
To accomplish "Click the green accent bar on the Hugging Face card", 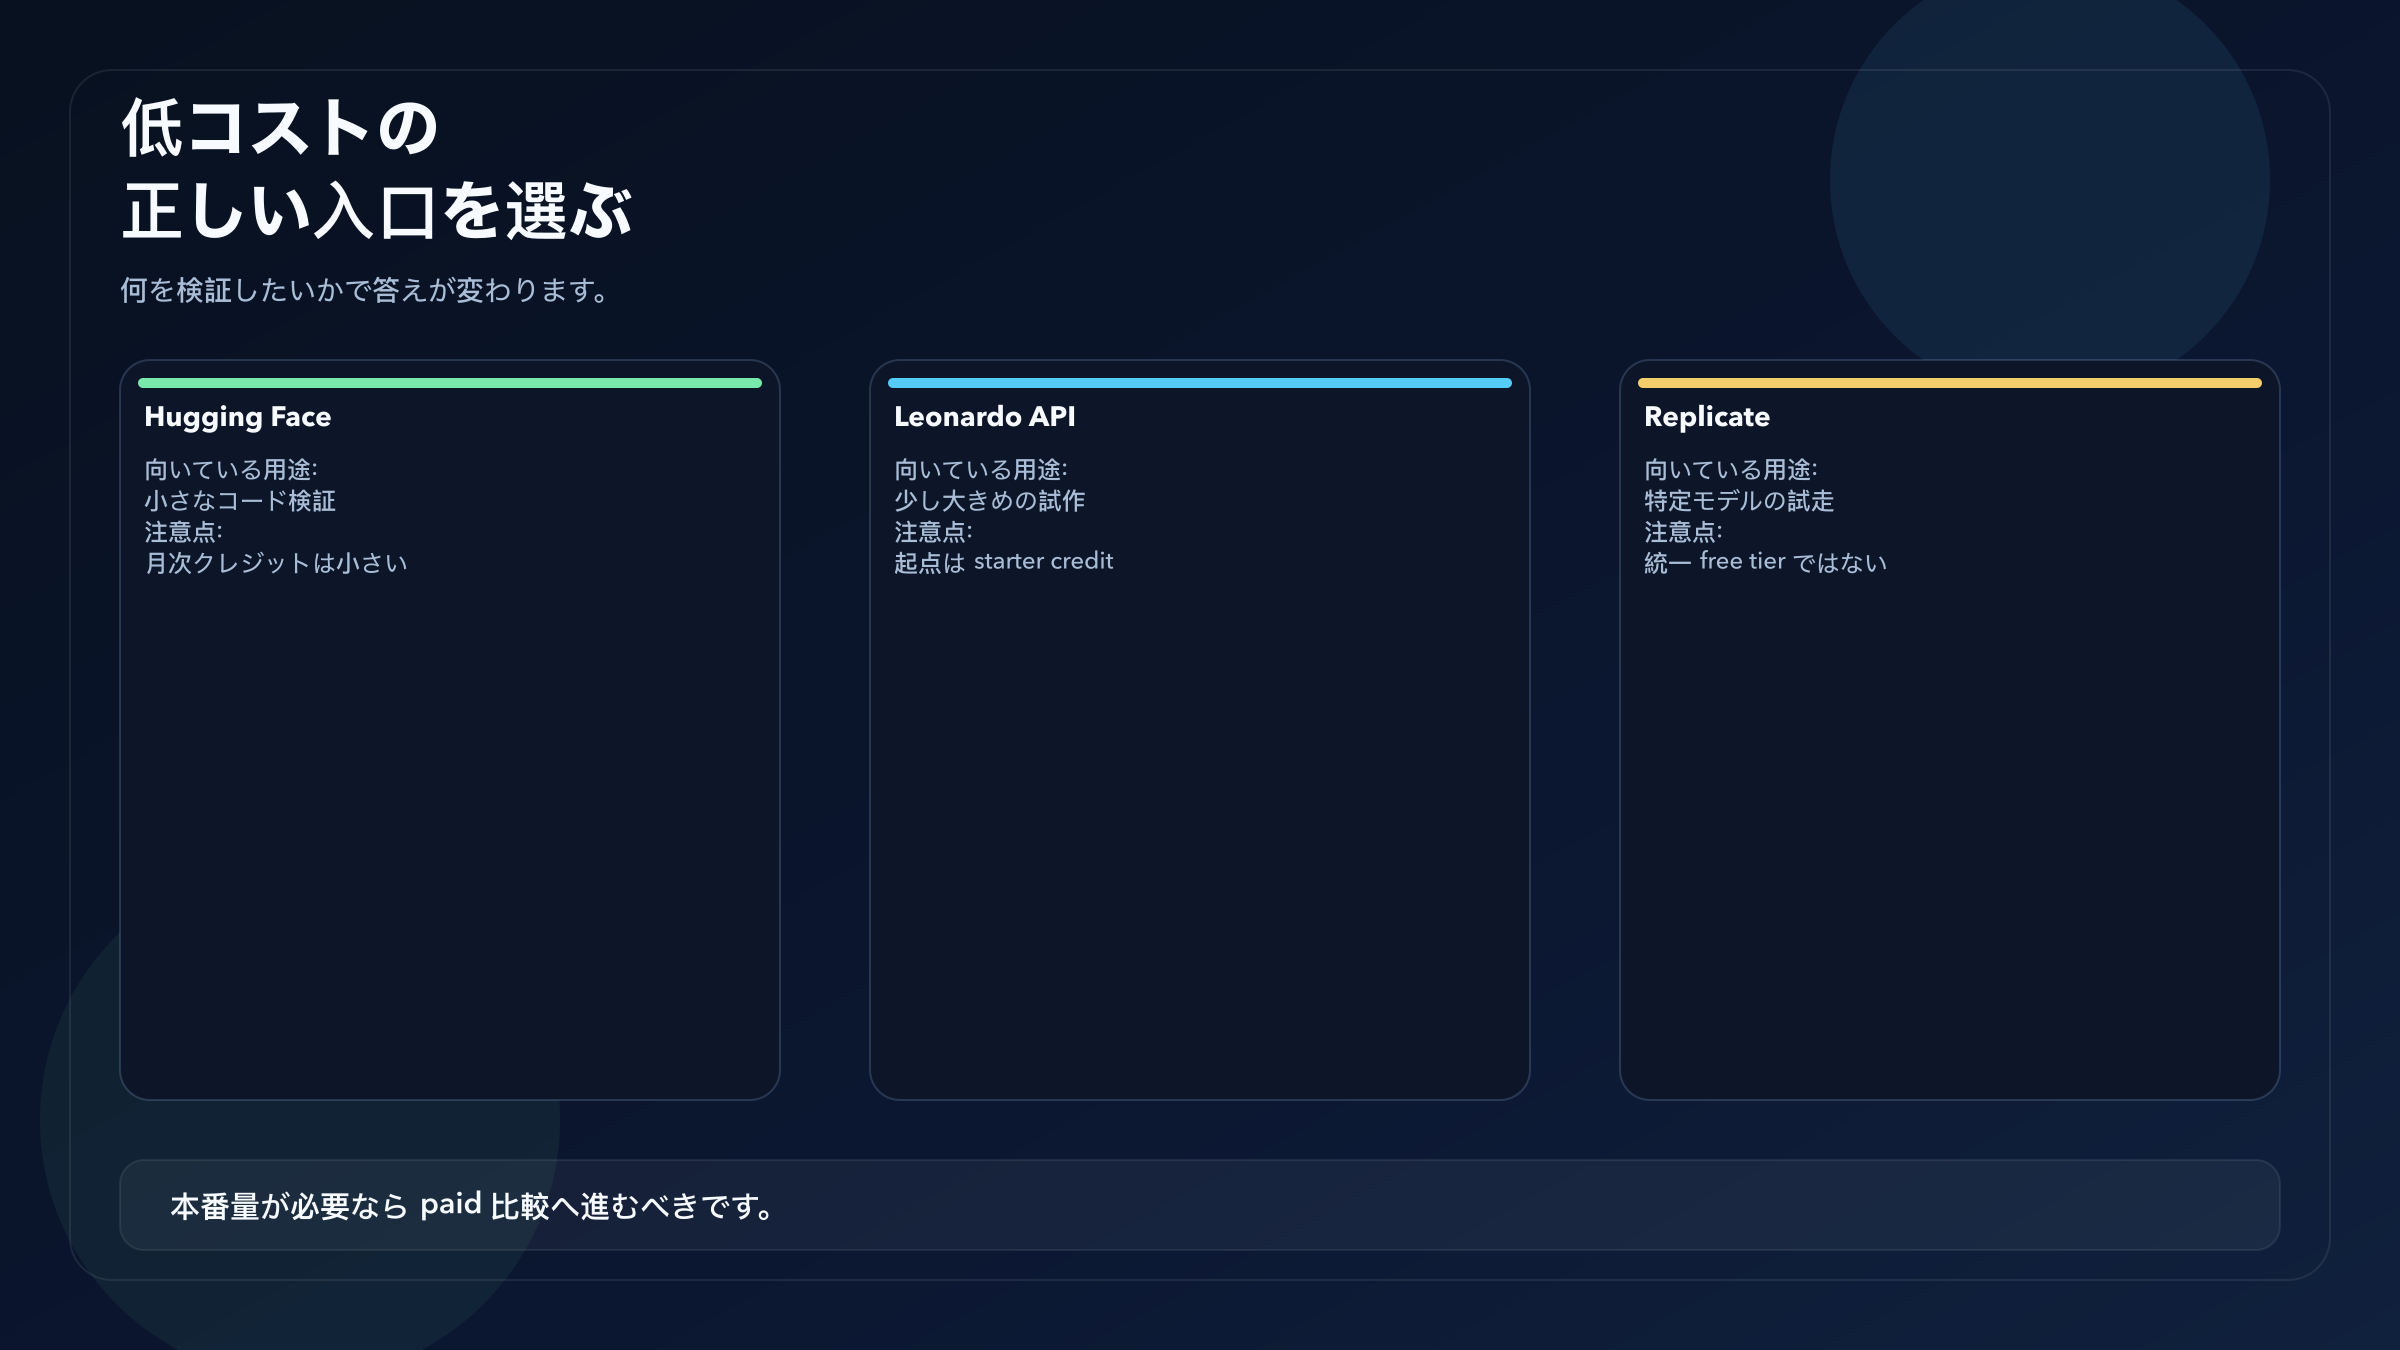I will point(450,382).
